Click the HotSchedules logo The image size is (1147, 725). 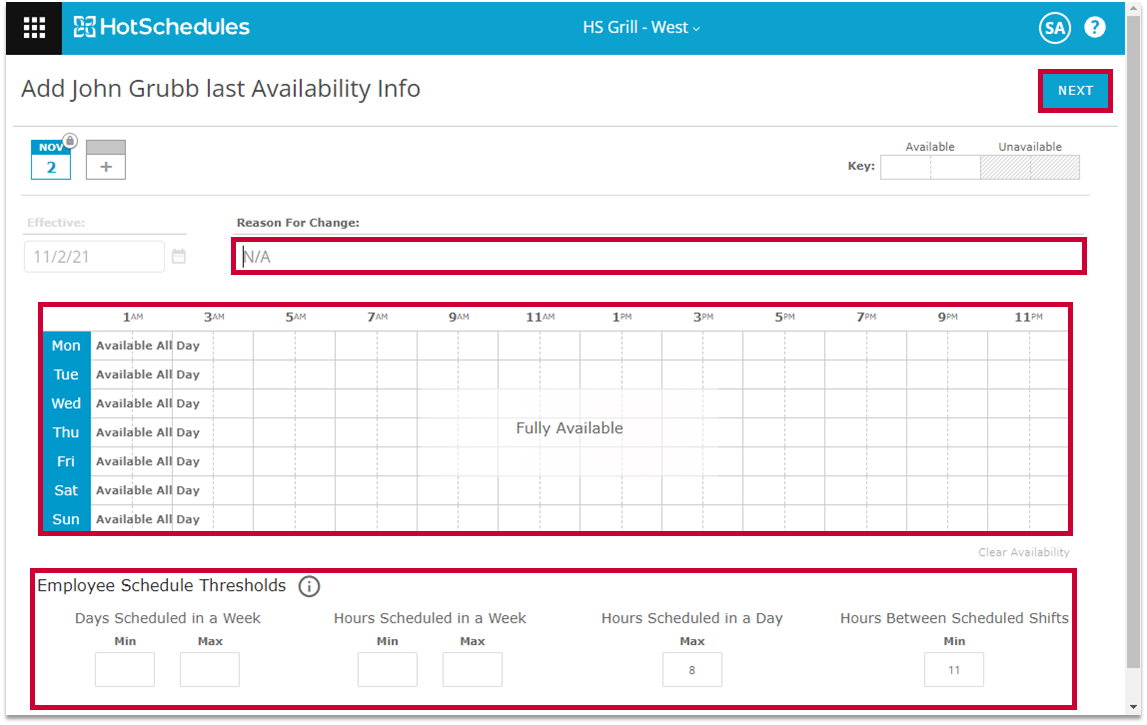point(162,27)
